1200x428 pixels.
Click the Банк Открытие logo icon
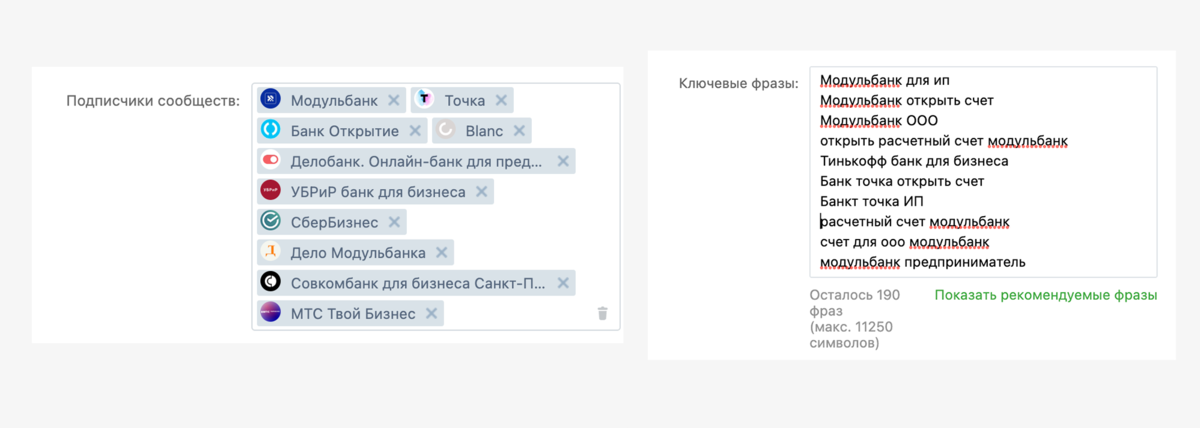(x=270, y=131)
